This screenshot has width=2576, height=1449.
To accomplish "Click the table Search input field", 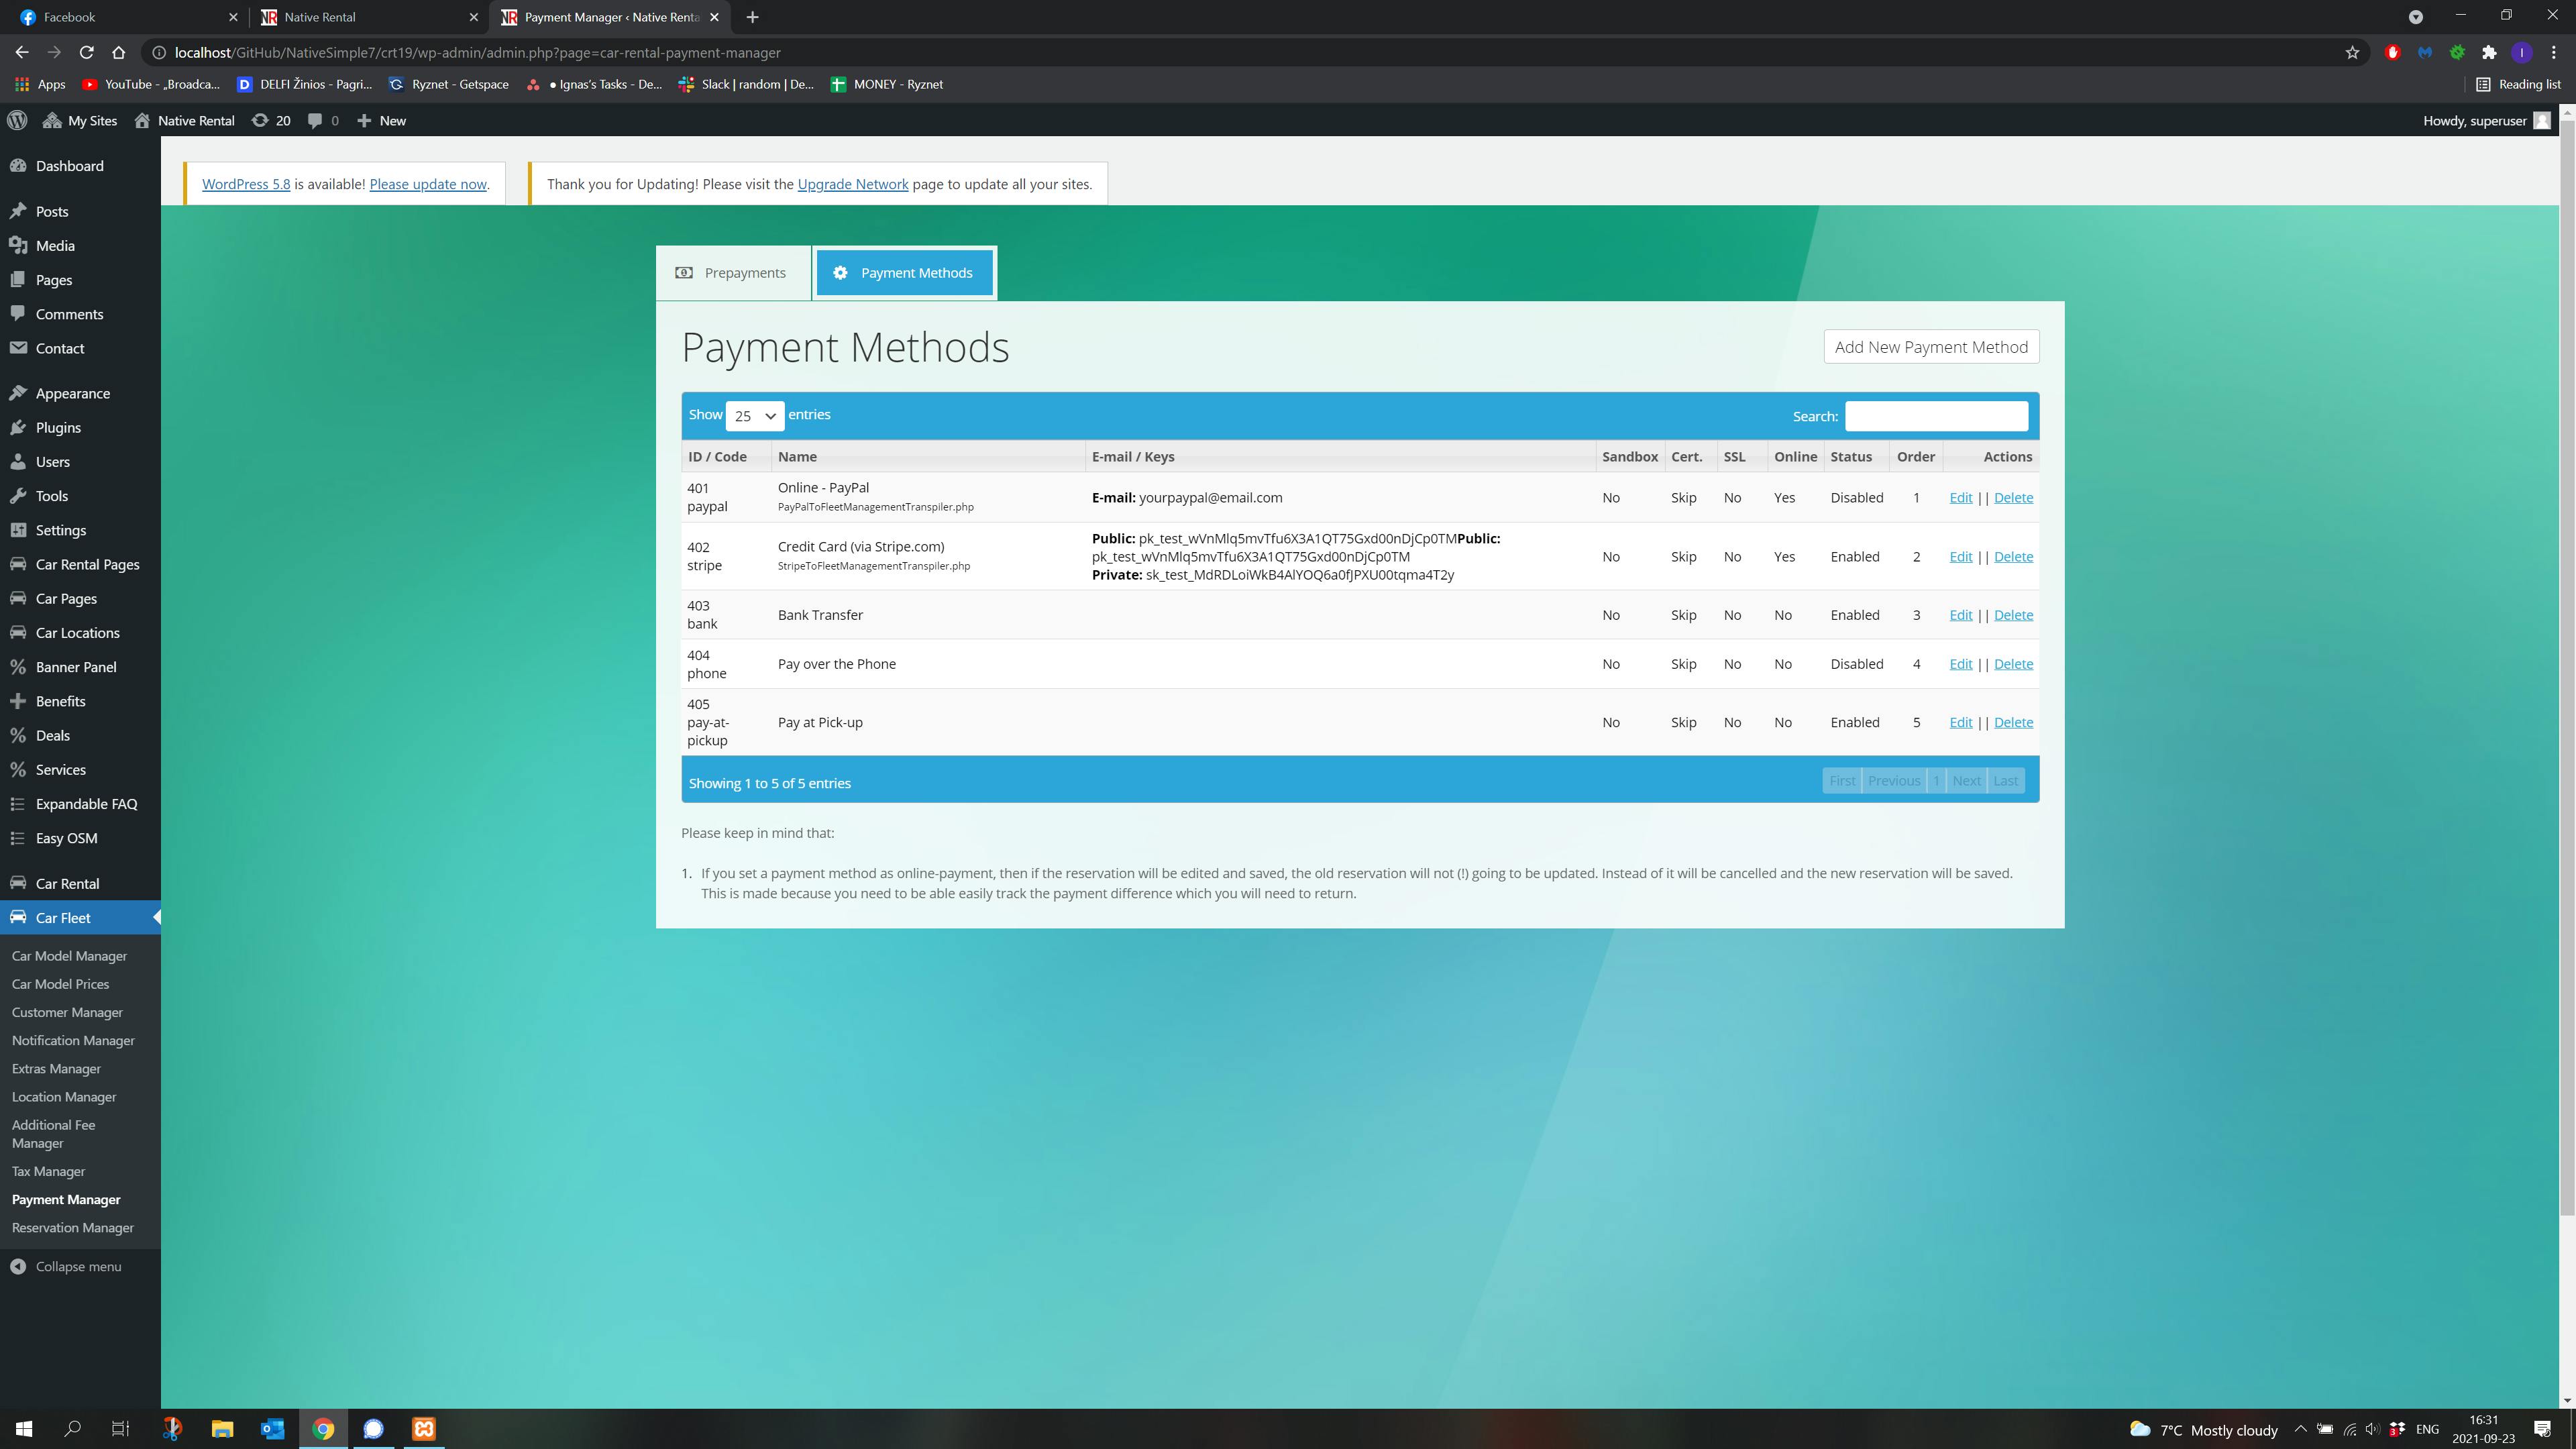I will click(x=1935, y=416).
